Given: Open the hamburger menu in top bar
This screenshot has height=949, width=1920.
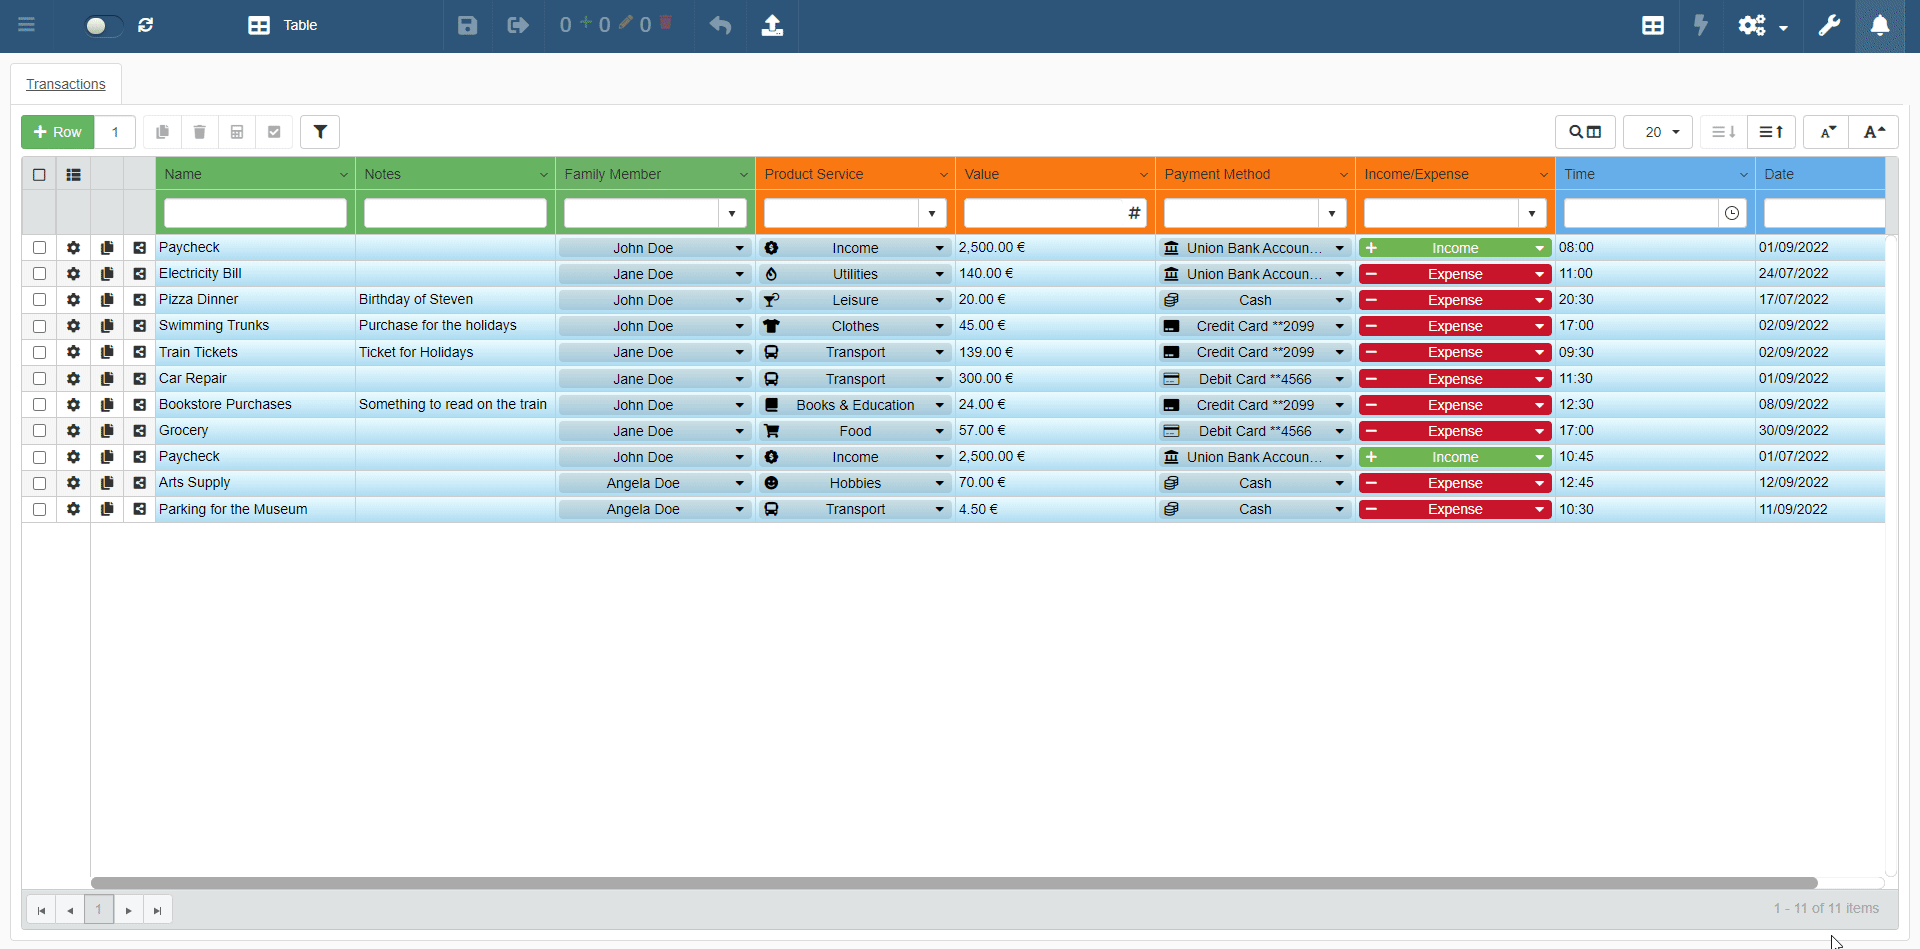Looking at the screenshot, I should (x=27, y=25).
